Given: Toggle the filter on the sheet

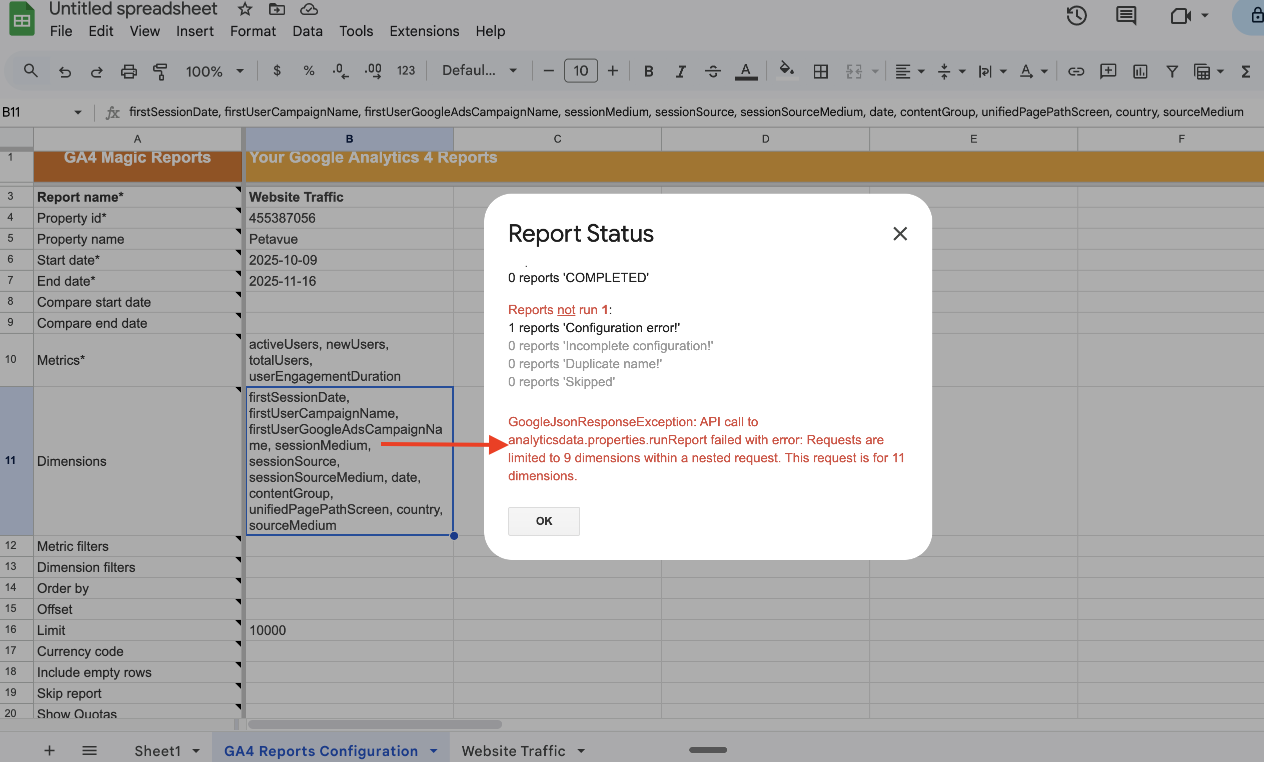Looking at the screenshot, I should [1172, 71].
